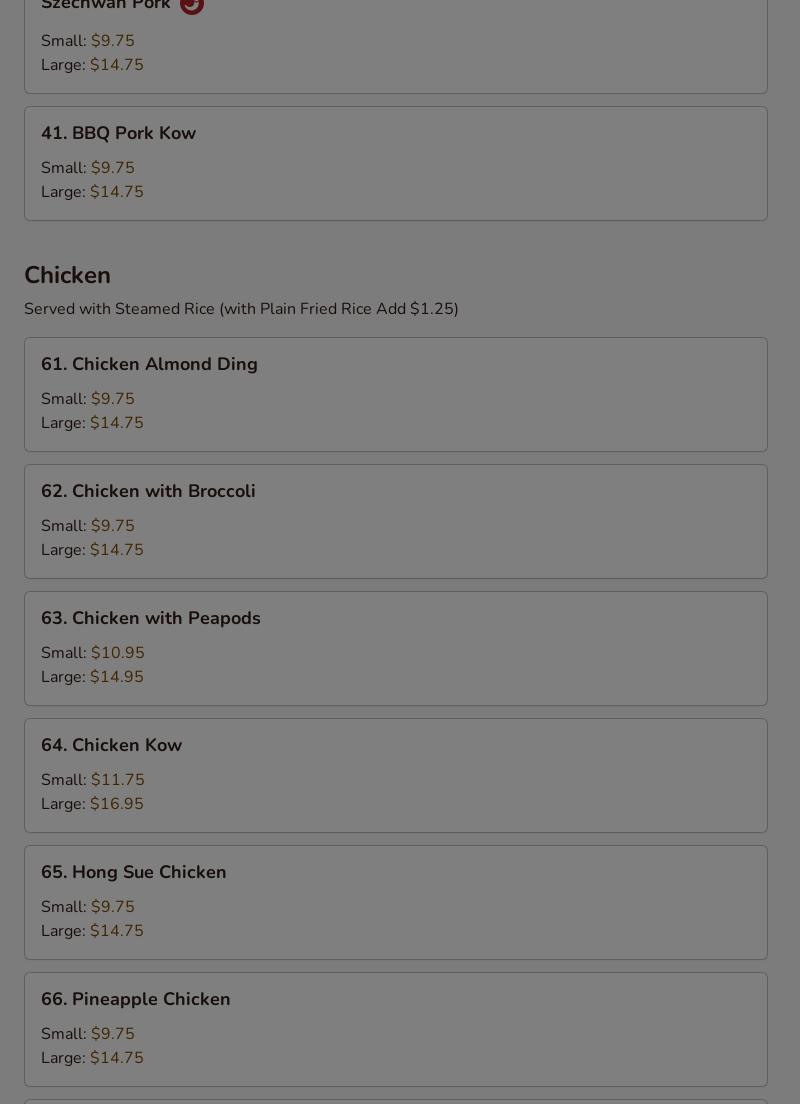Click Small $9.75 price of Chicken Almond Ding
The width and height of the screenshot is (800, 1104).
88,399
